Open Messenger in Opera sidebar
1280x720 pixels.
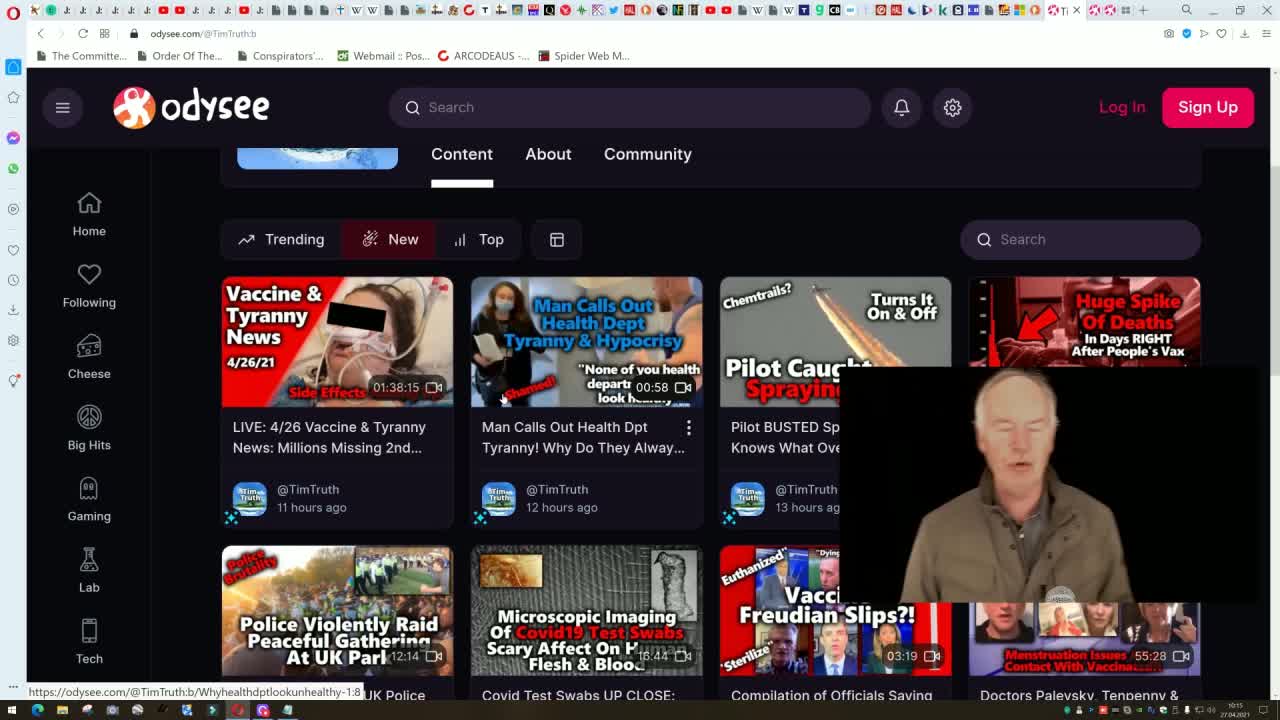[13, 138]
